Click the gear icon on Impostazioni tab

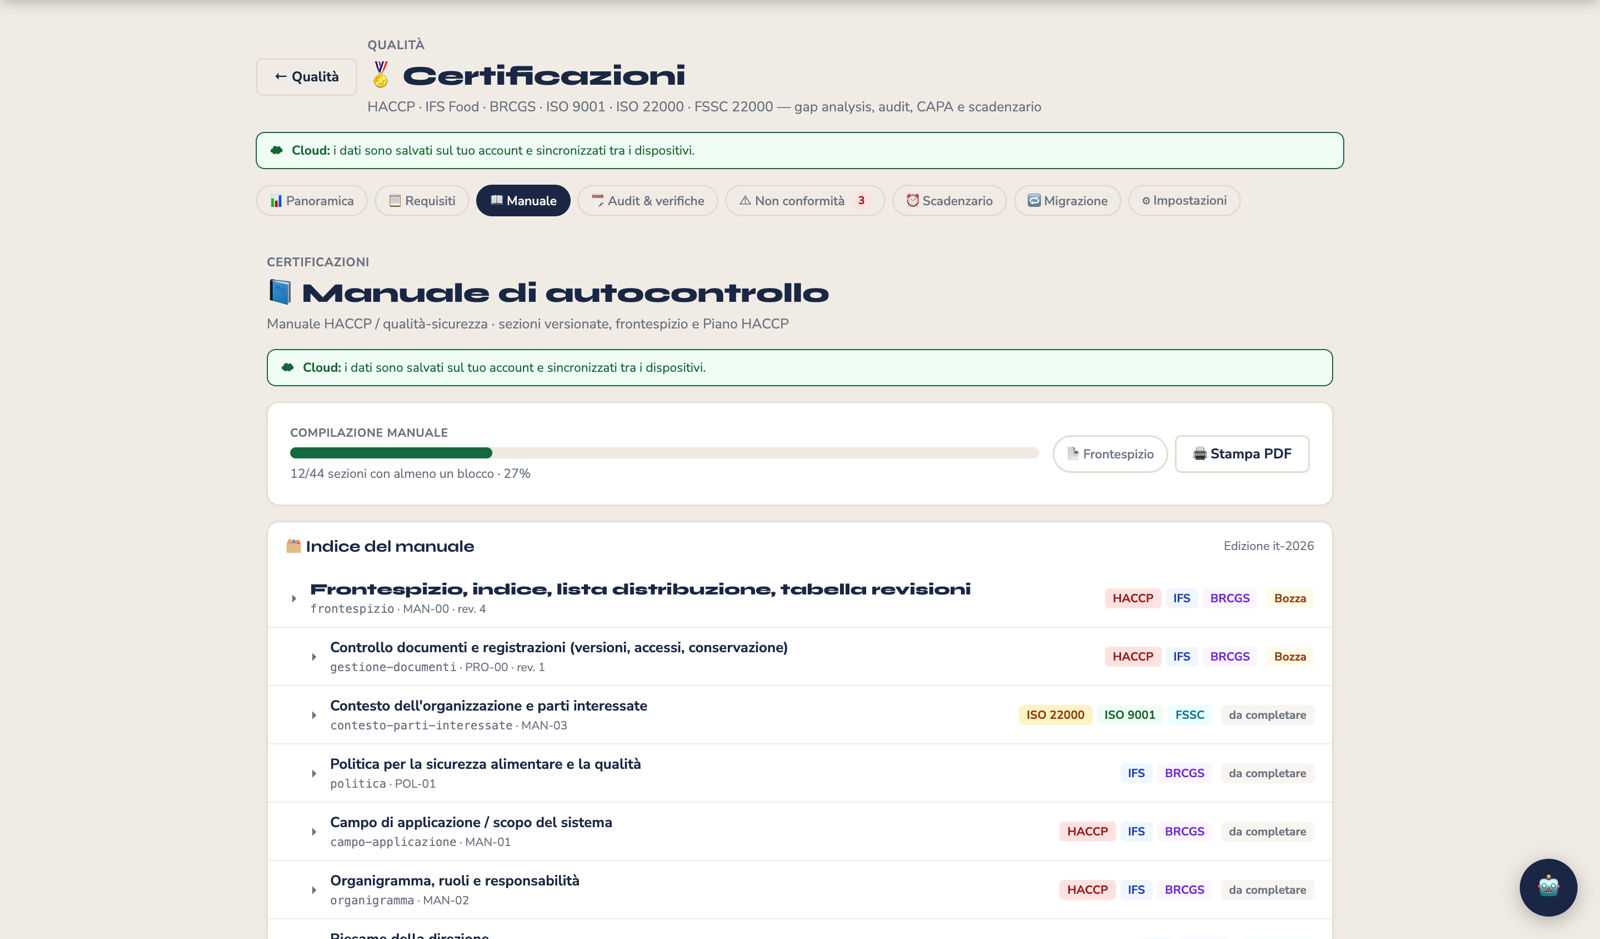pos(1146,201)
